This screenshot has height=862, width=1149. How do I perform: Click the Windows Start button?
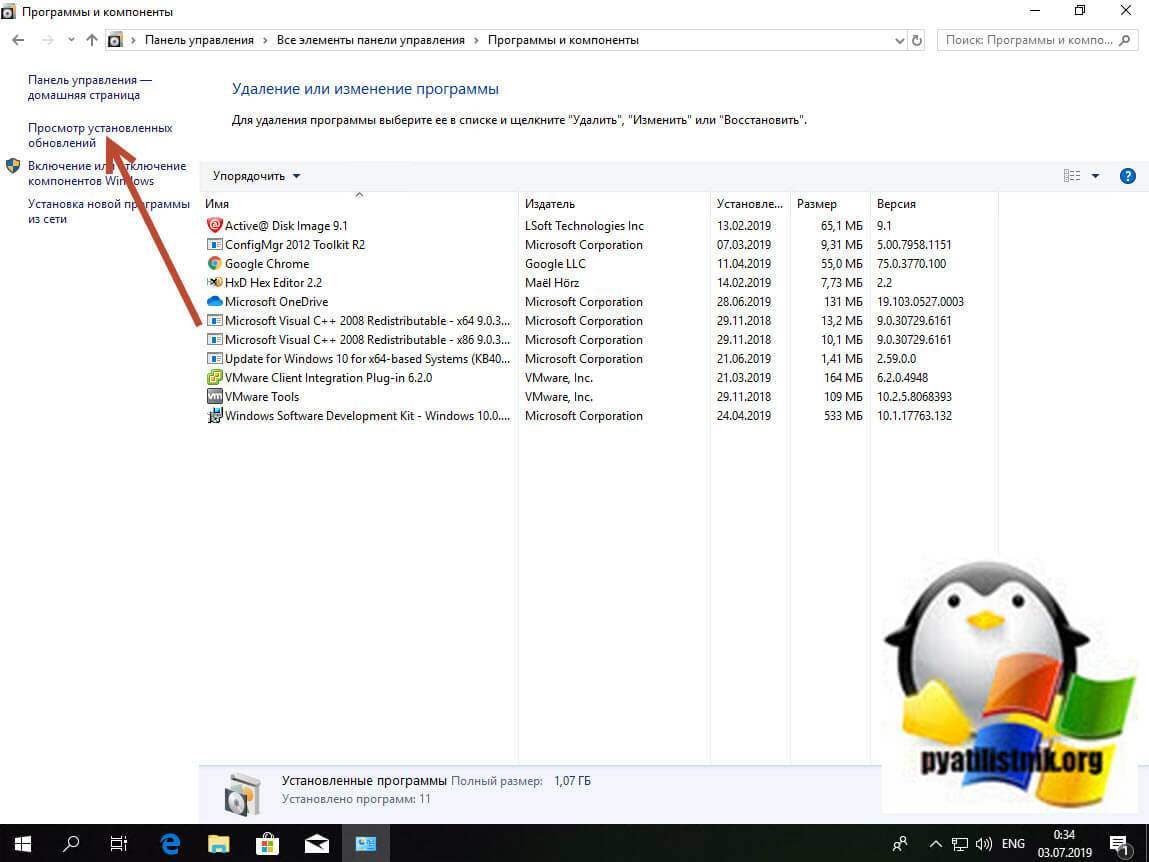(22, 843)
